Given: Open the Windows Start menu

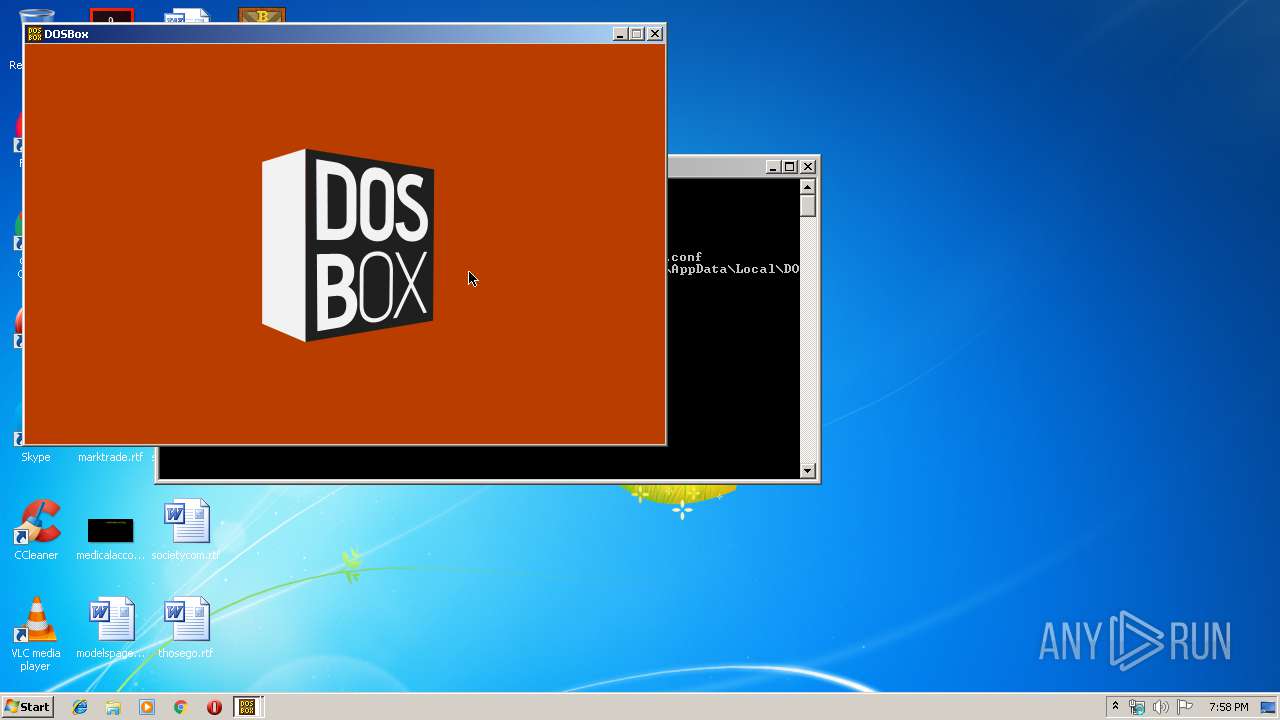Looking at the screenshot, I should click(x=28, y=707).
